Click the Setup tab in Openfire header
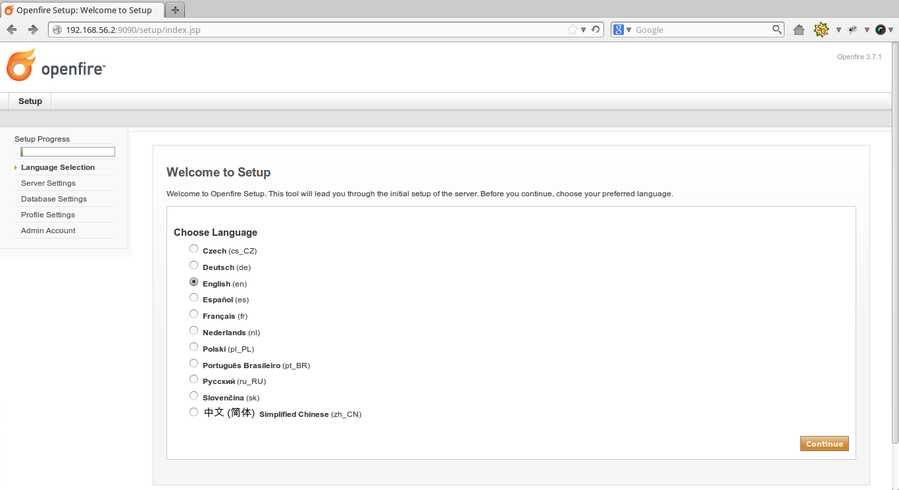 click(x=30, y=101)
